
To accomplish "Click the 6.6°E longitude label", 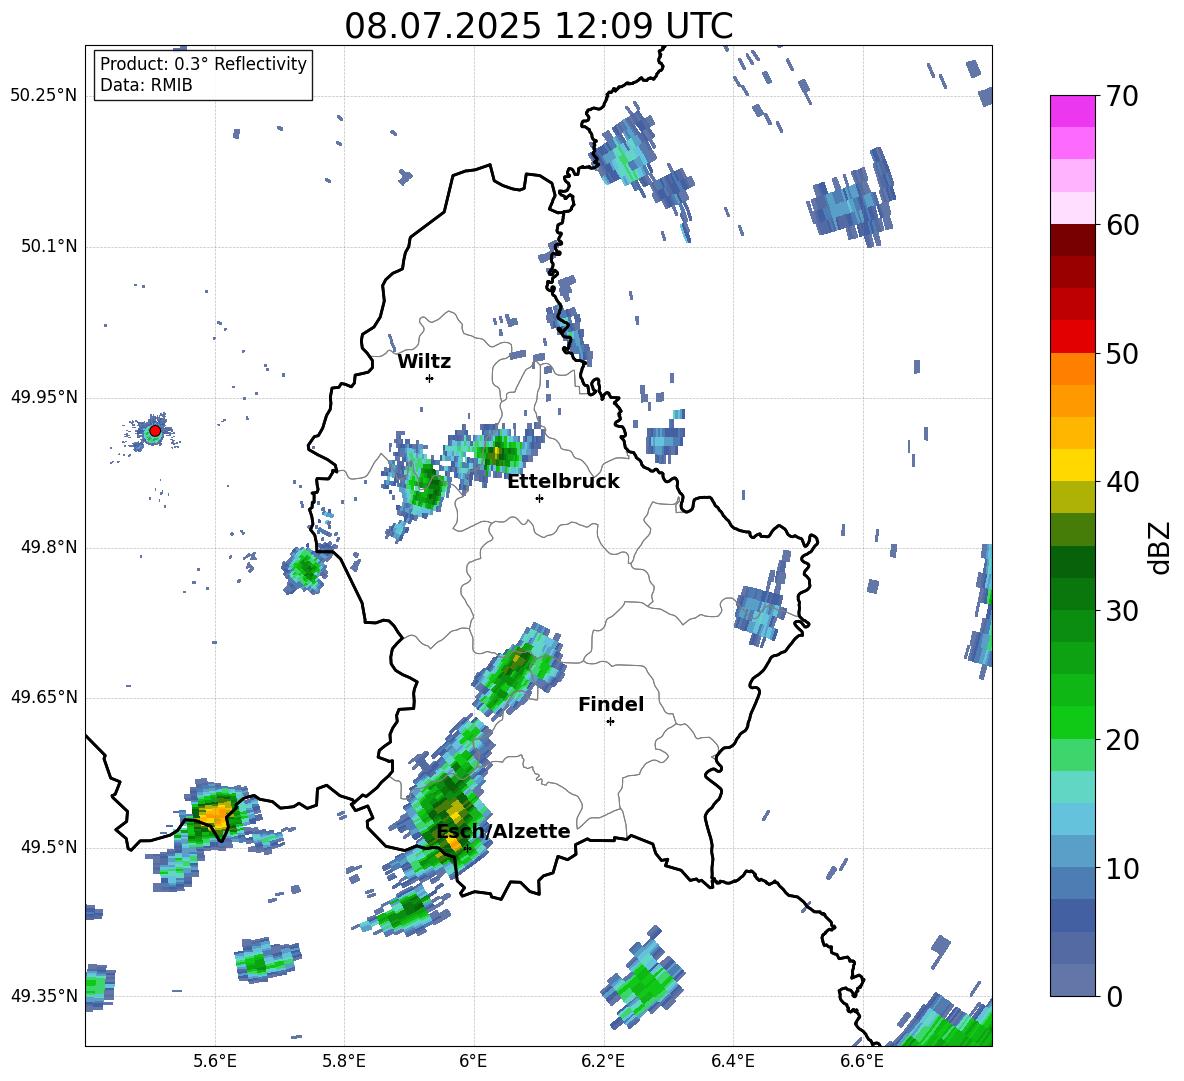I will coord(862,1061).
